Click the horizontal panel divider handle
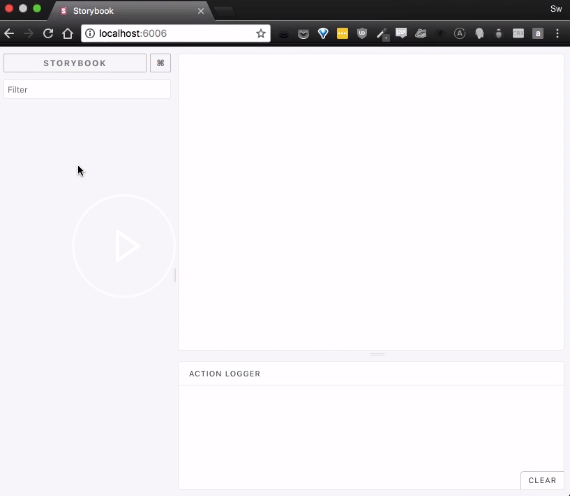 [377, 354]
